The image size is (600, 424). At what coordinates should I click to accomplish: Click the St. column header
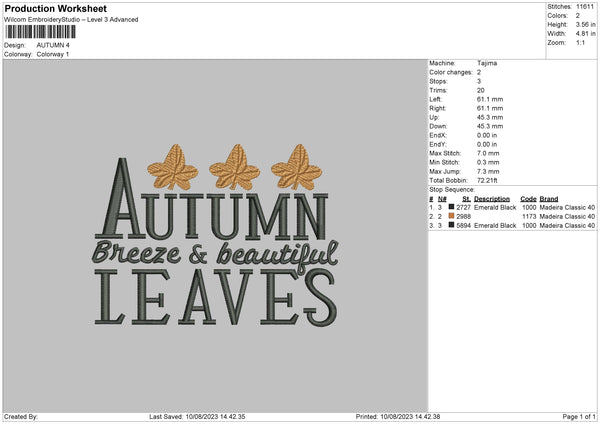[466, 198]
